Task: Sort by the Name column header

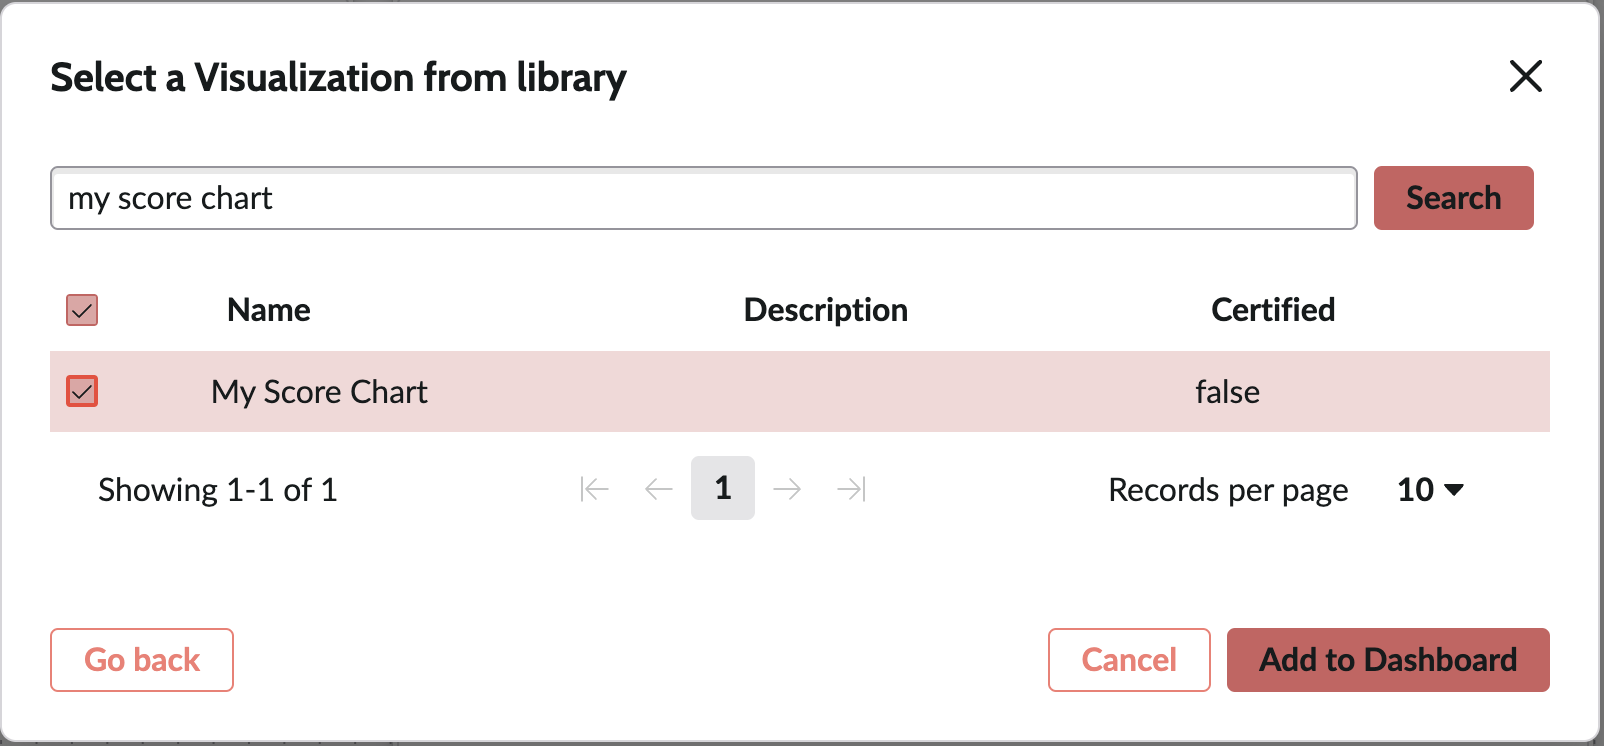Action: pyautogui.click(x=268, y=310)
